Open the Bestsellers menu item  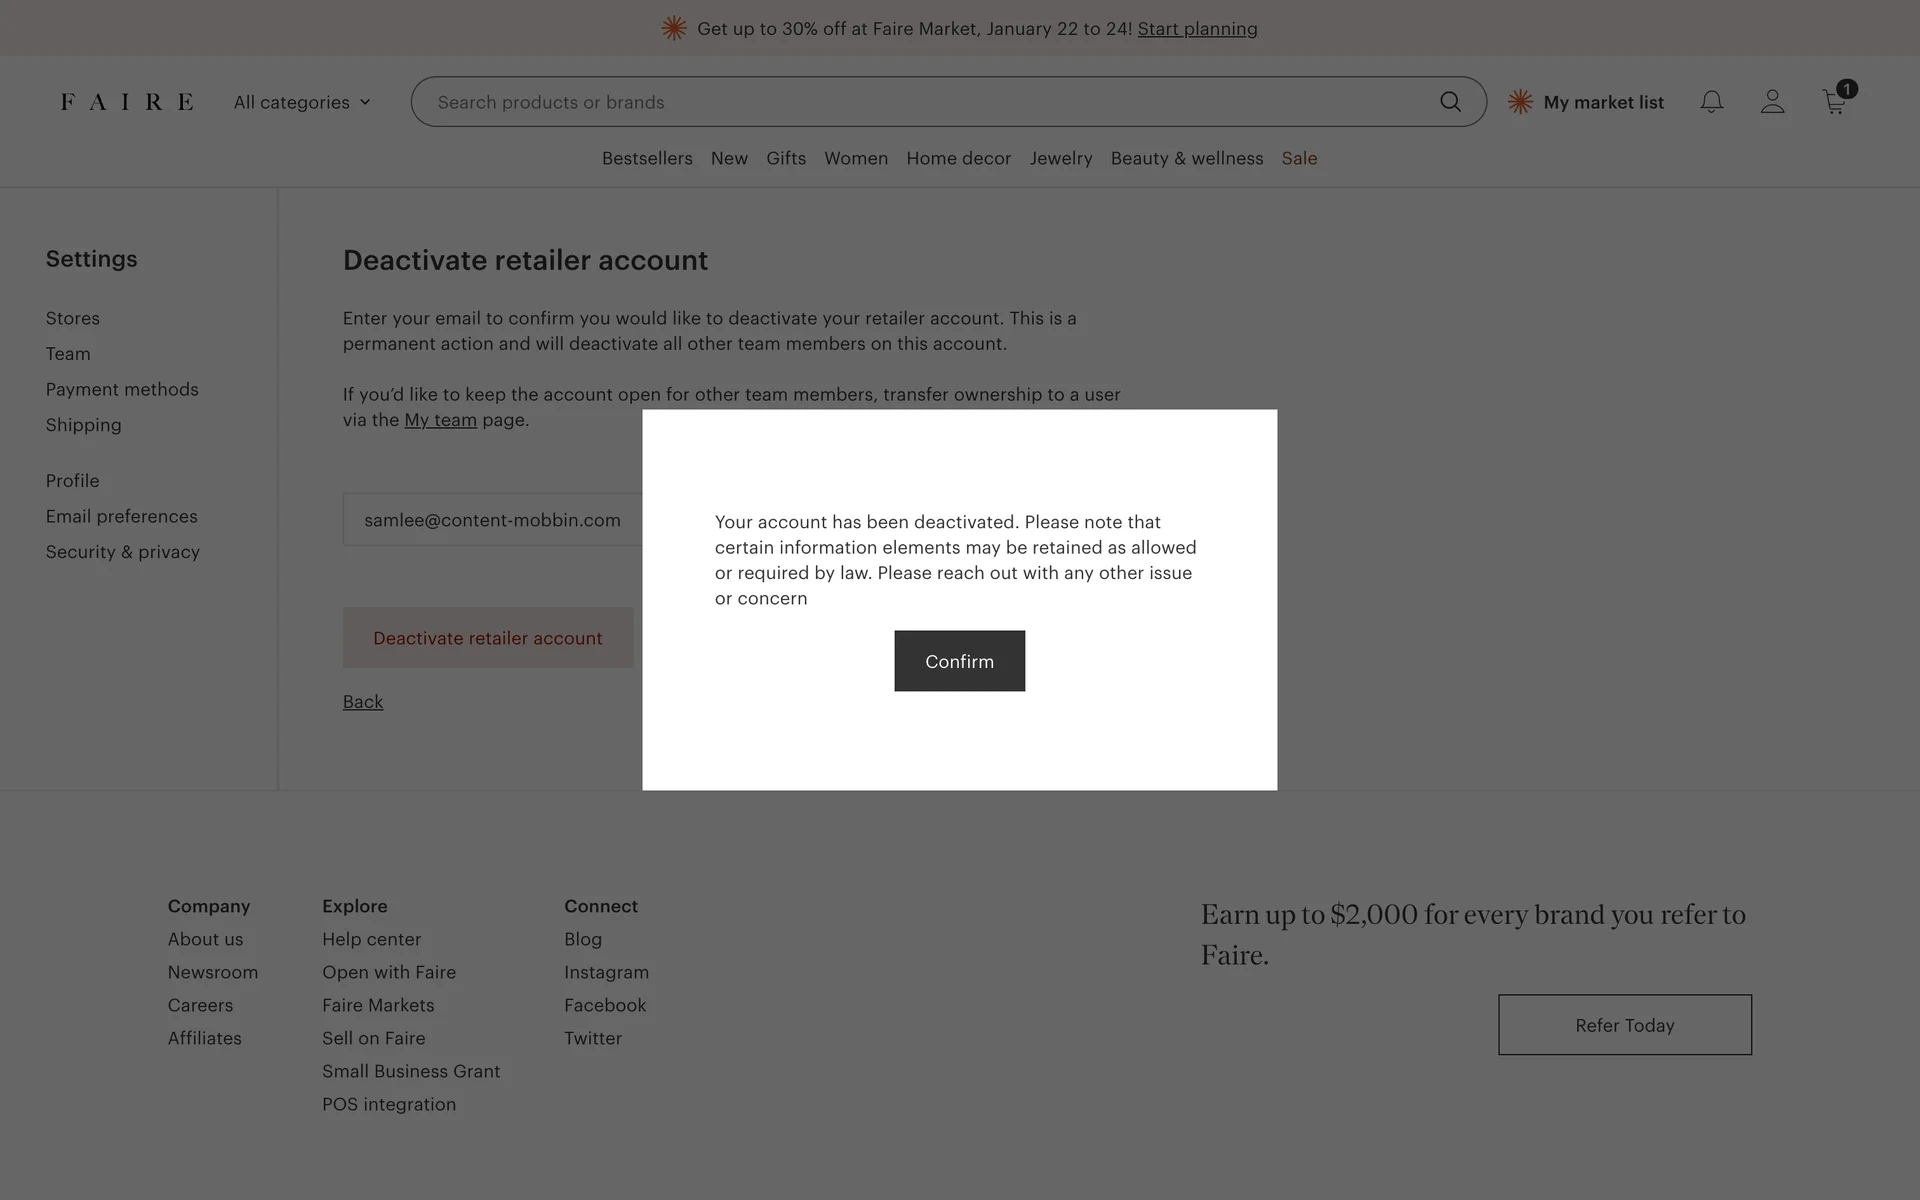click(647, 158)
